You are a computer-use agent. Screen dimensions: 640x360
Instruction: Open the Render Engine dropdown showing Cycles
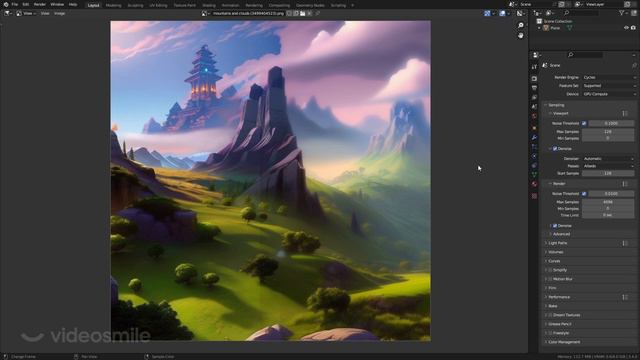(609, 78)
